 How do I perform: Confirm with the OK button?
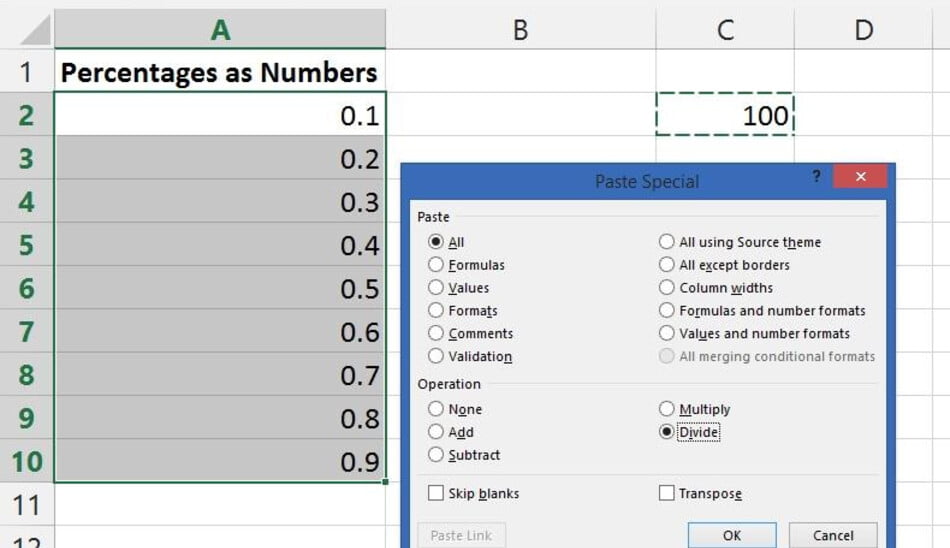[732, 535]
